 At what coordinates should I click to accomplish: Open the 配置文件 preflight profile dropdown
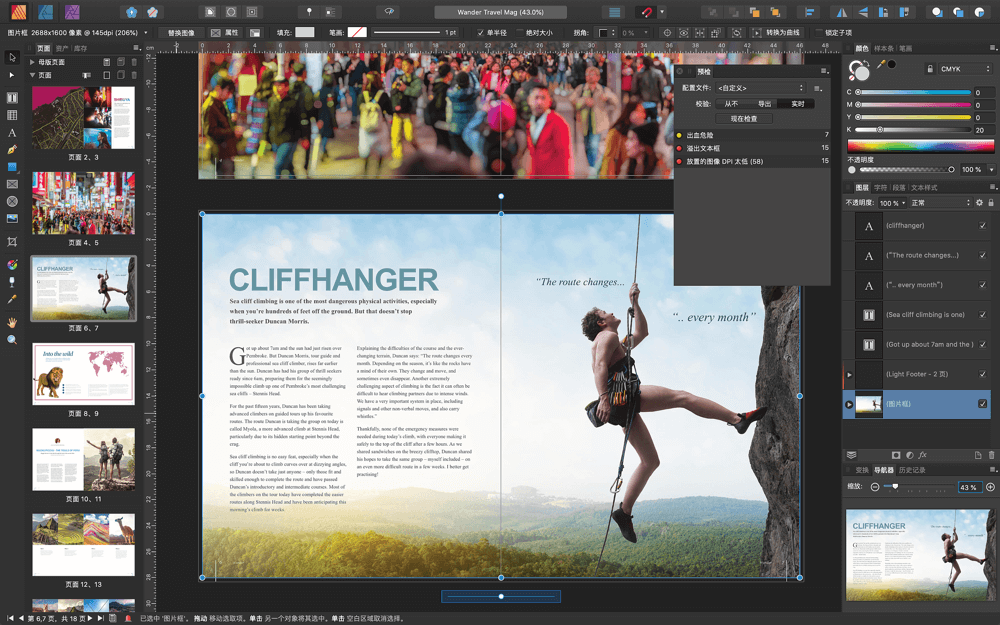click(x=761, y=88)
